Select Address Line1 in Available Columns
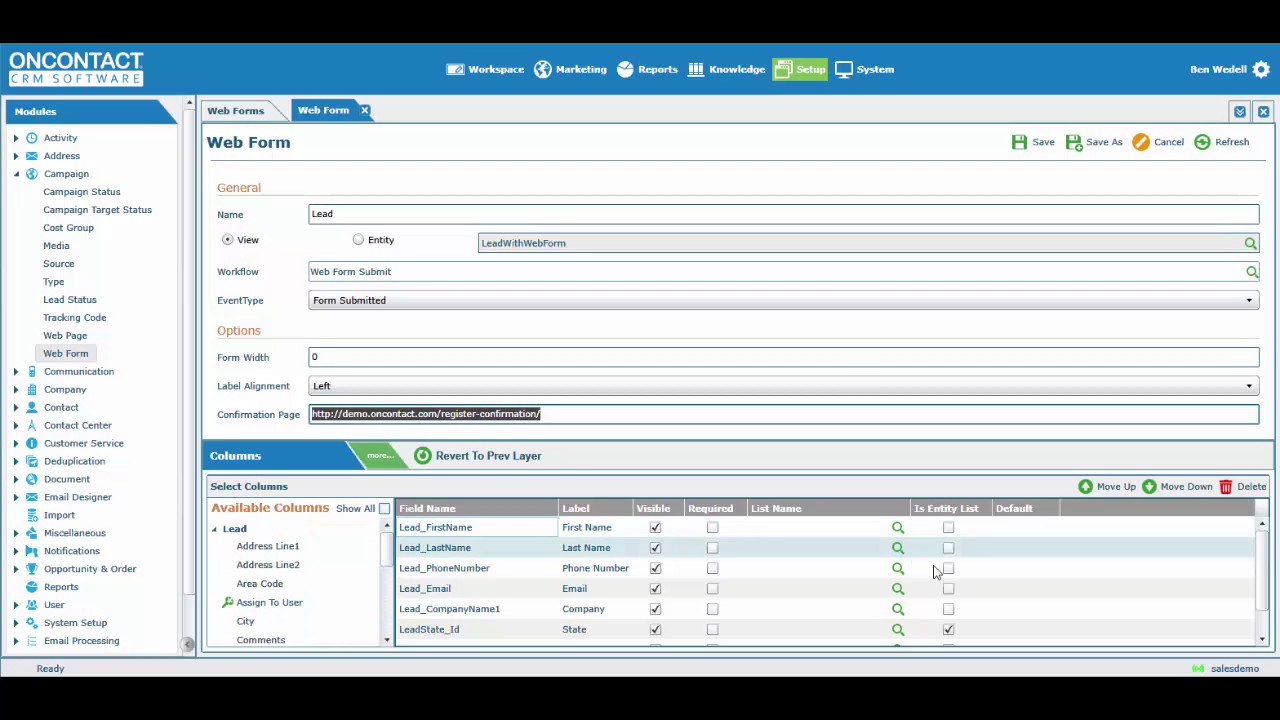 point(268,546)
